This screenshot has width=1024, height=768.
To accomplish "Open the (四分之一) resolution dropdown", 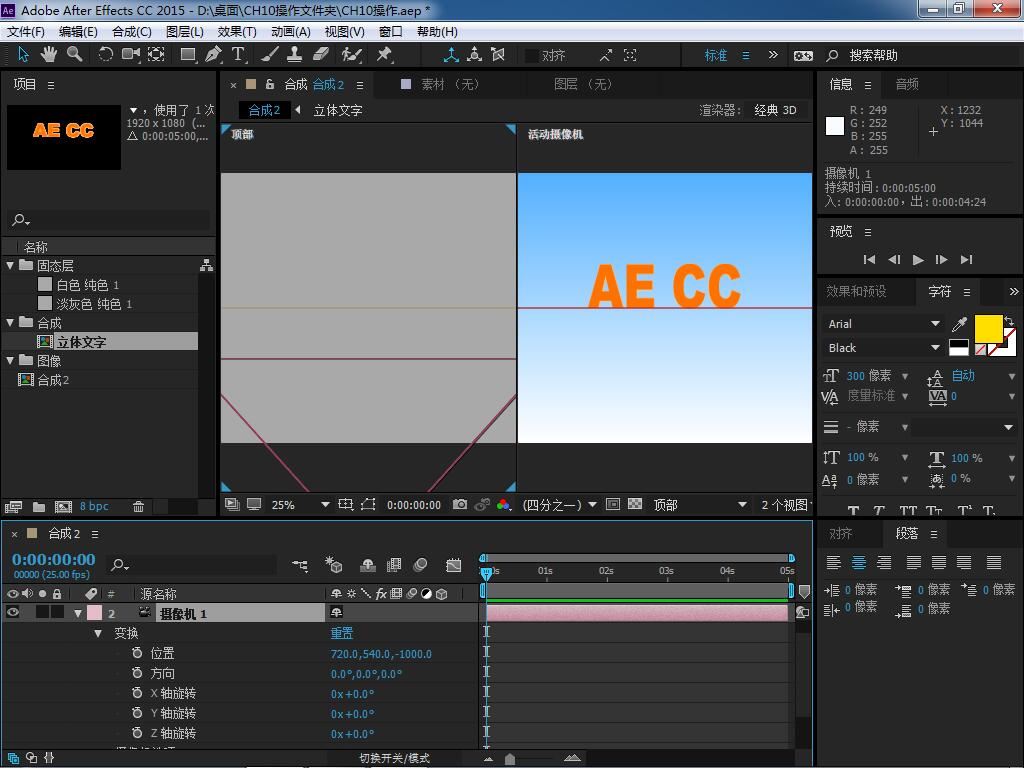I will coord(560,505).
